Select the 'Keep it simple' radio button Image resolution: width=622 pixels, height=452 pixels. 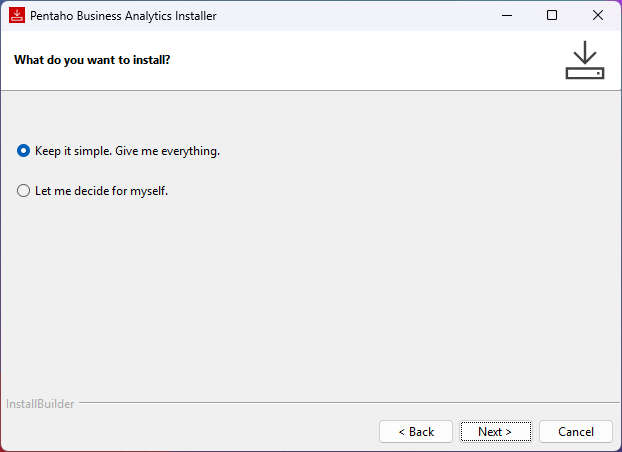coord(24,151)
